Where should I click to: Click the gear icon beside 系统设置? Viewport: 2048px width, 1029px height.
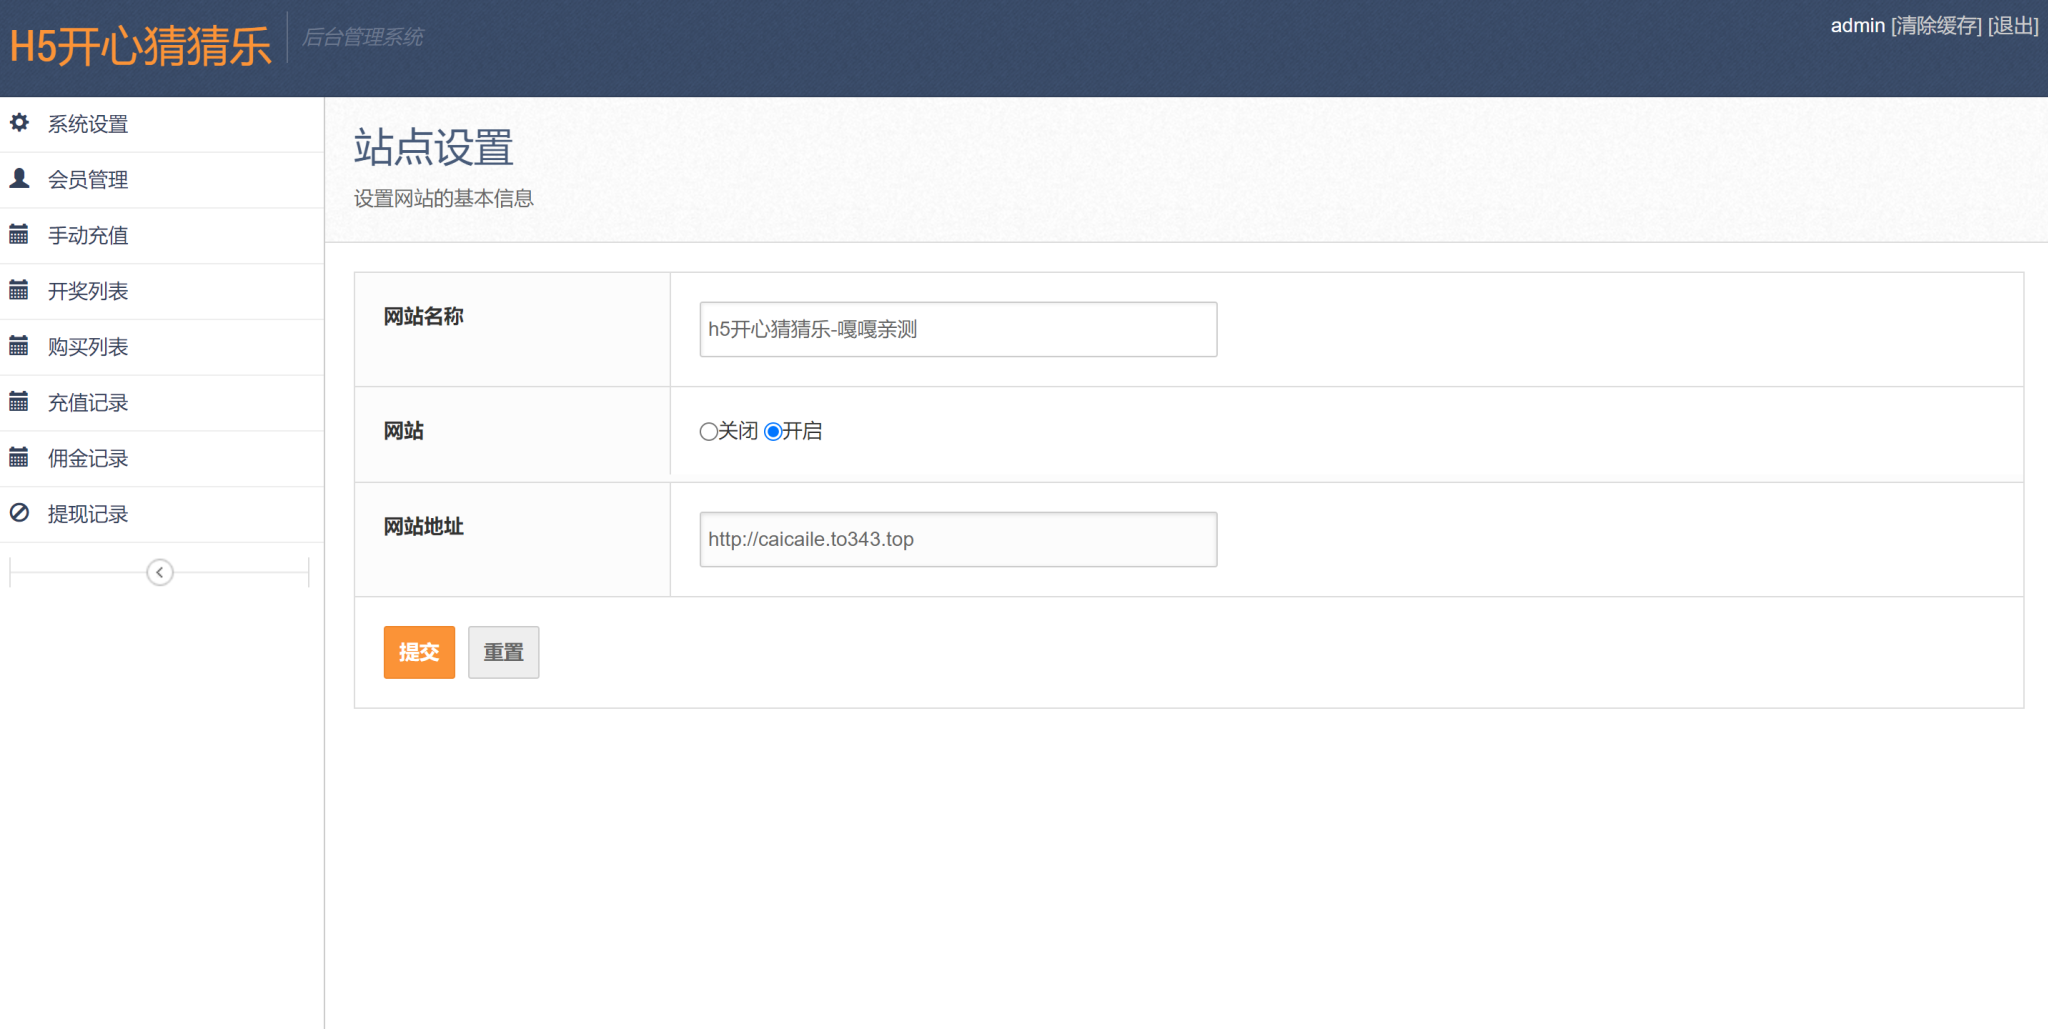coord(19,123)
